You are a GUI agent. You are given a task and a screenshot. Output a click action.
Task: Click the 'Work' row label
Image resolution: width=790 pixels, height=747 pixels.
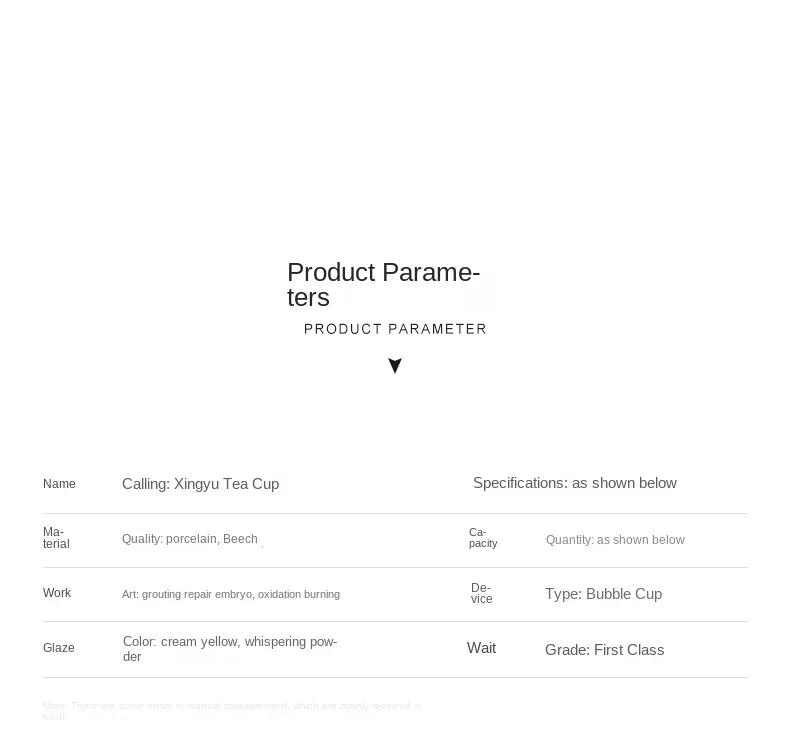(57, 593)
